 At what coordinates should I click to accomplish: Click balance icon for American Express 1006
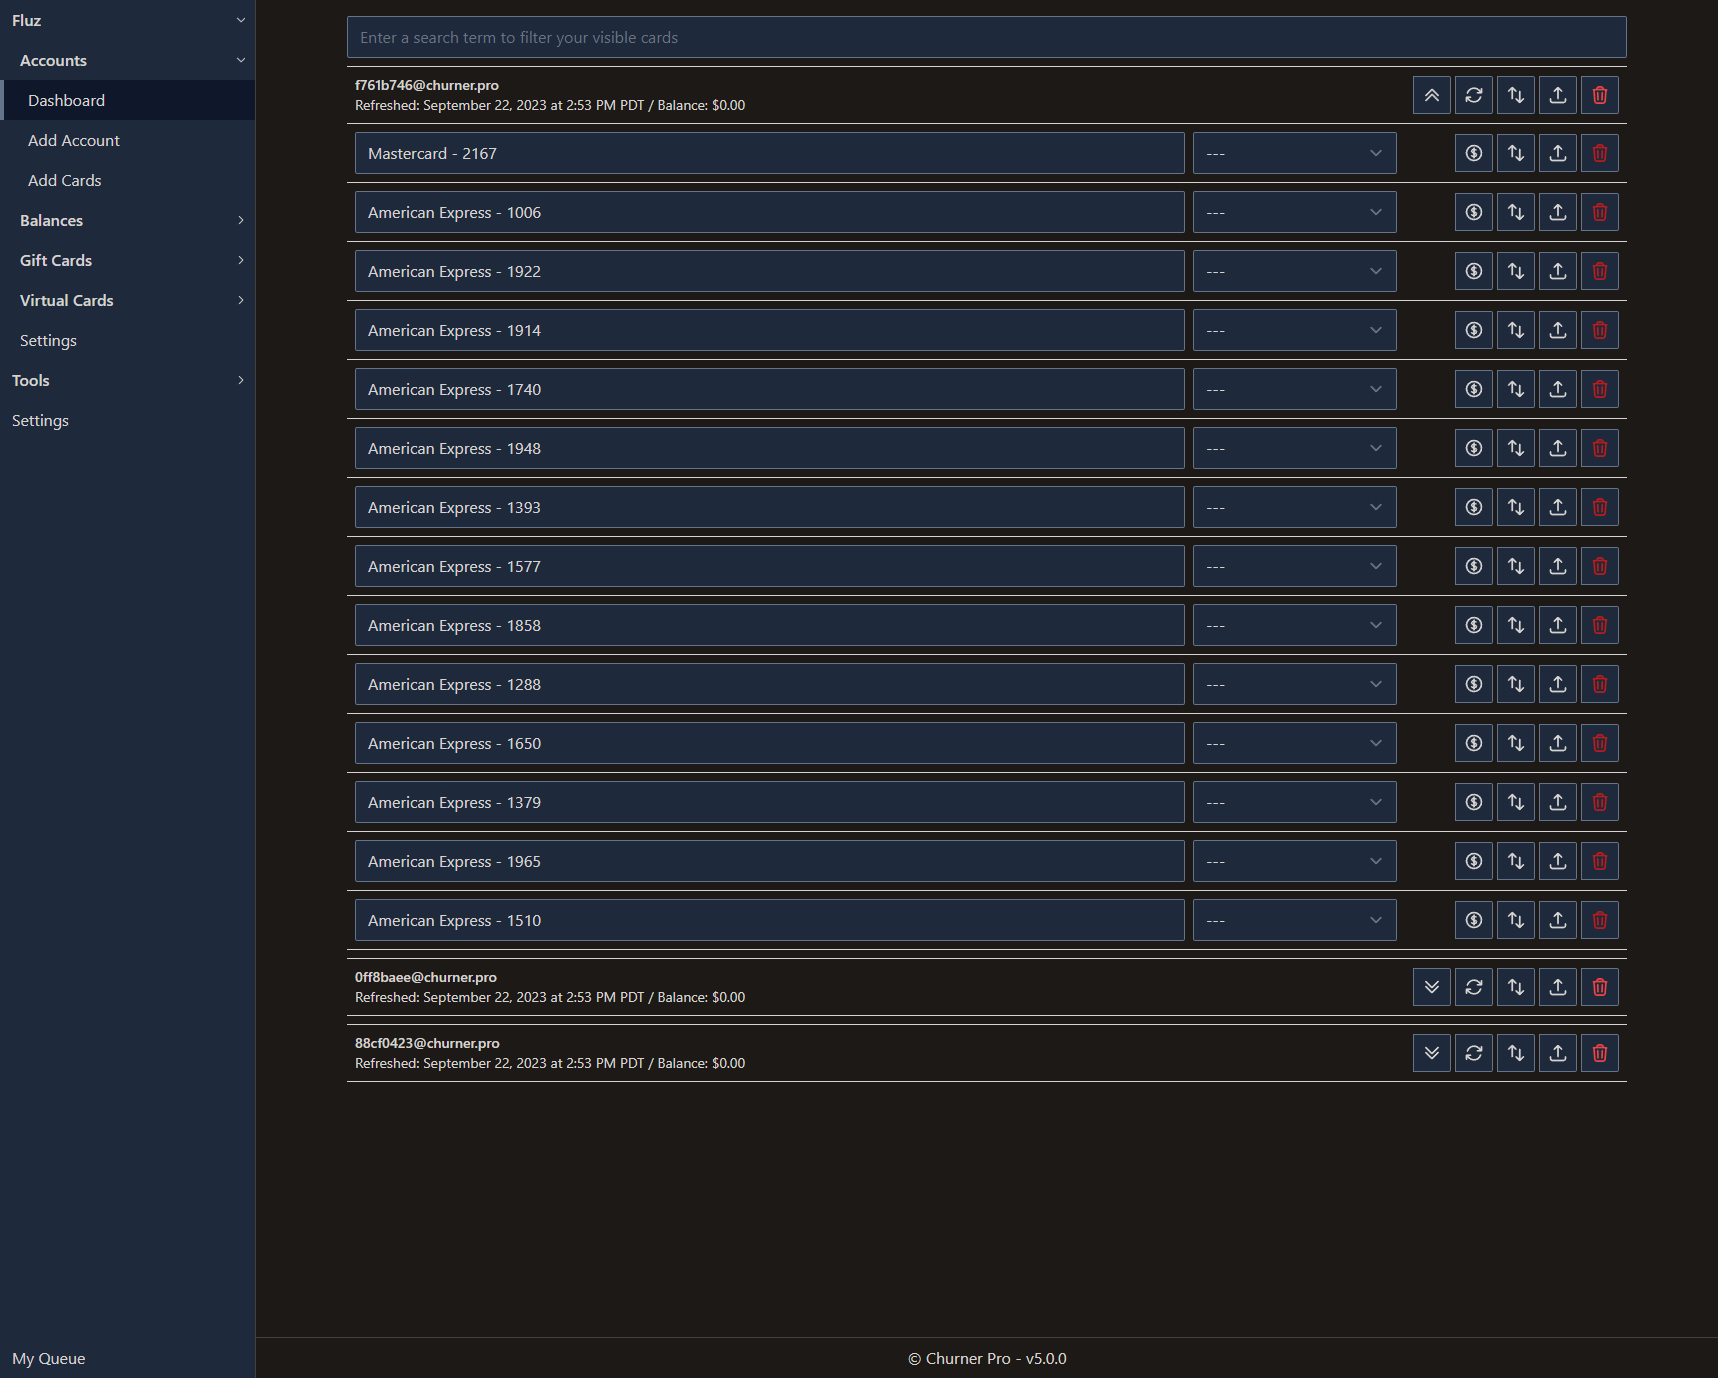(1473, 212)
